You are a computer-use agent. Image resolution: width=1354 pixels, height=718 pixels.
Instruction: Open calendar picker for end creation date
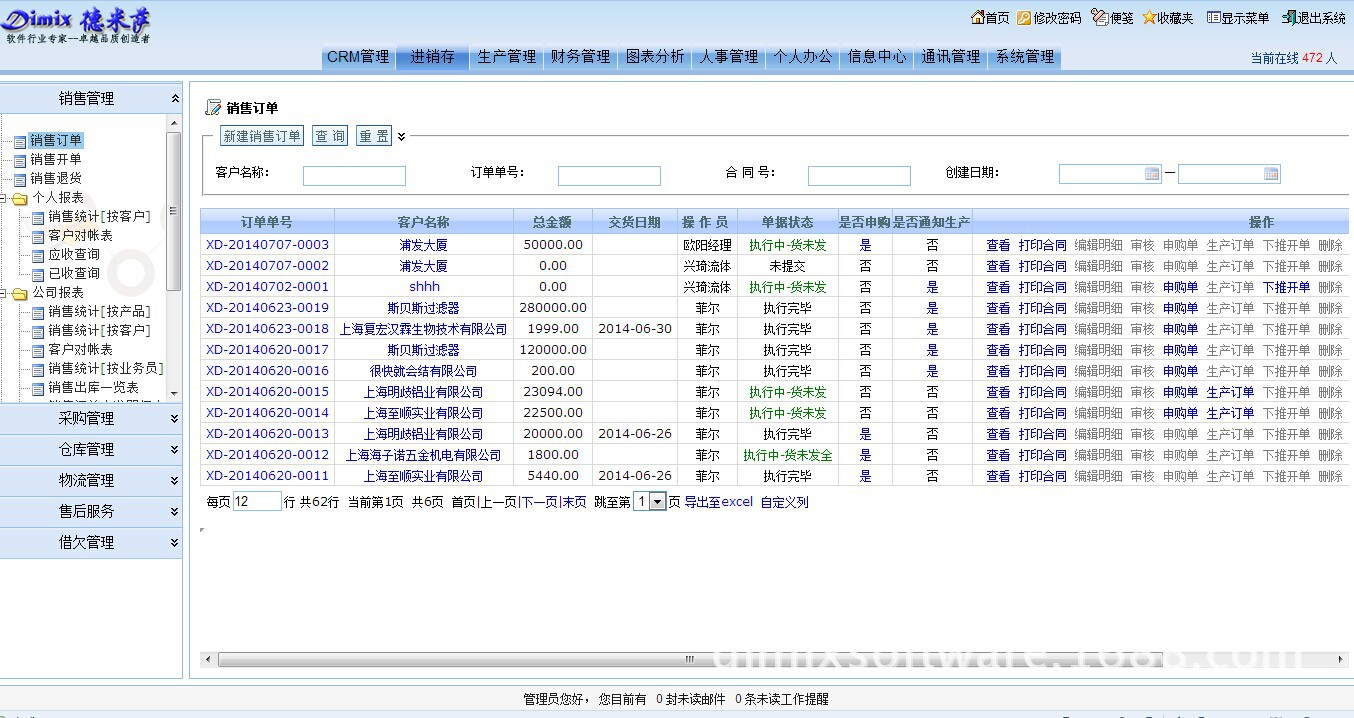click(x=1271, y=174)
